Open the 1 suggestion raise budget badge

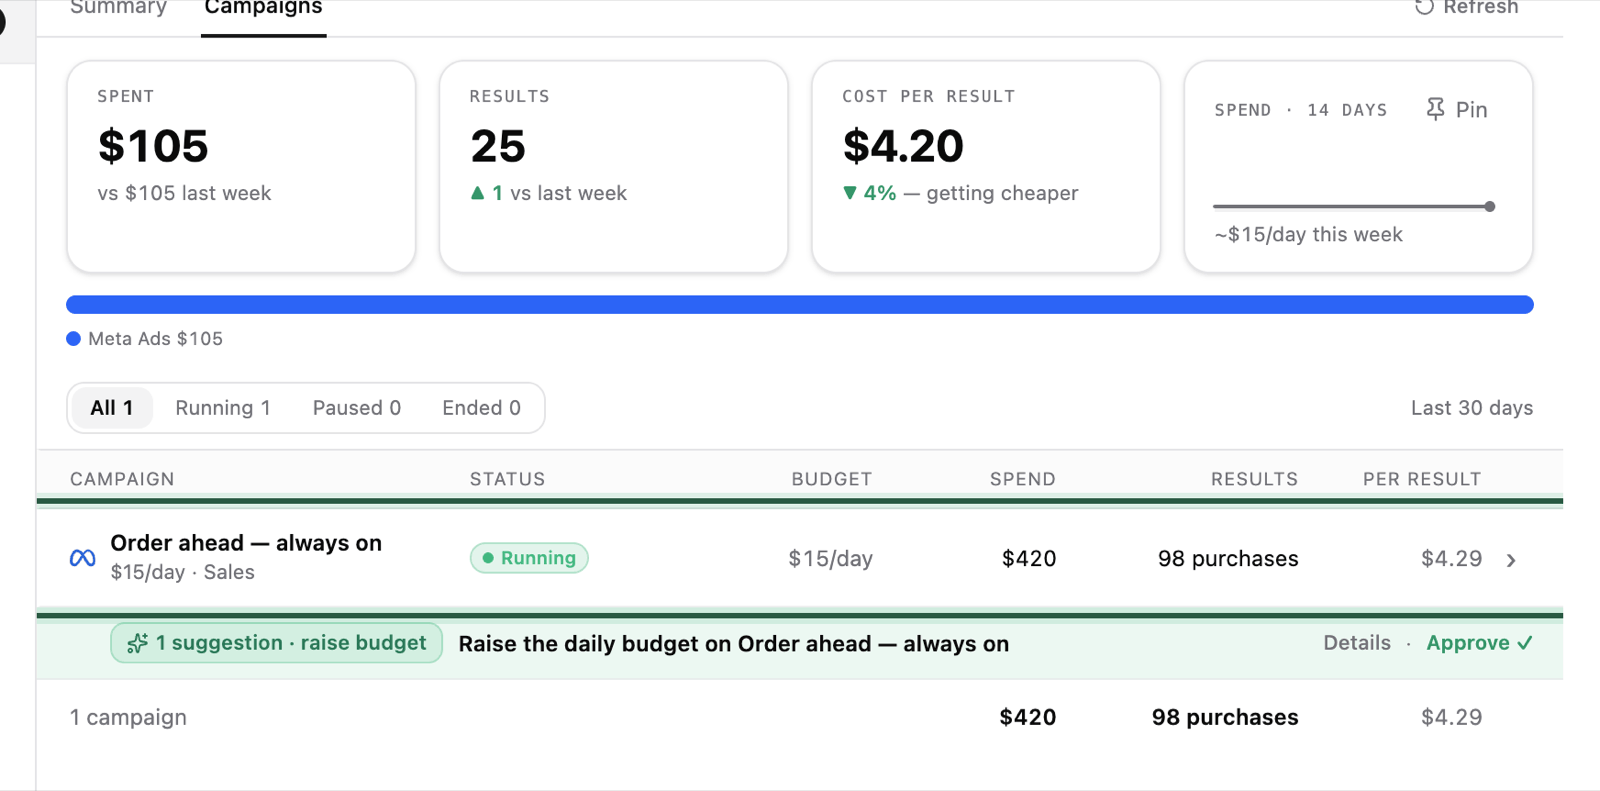(277, 643)
